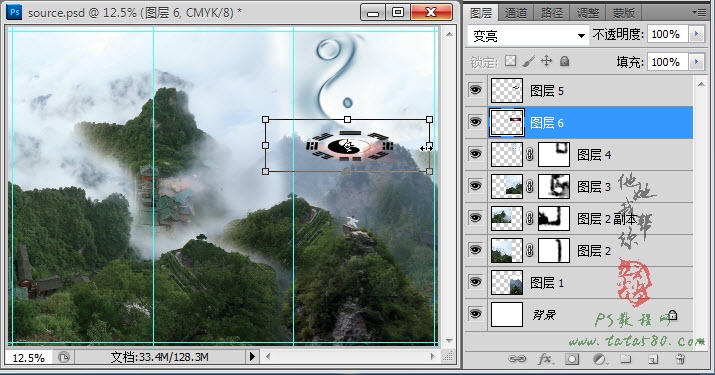Click the 填充 value field 100%
715x375 pixels.
tap(668, 62)
